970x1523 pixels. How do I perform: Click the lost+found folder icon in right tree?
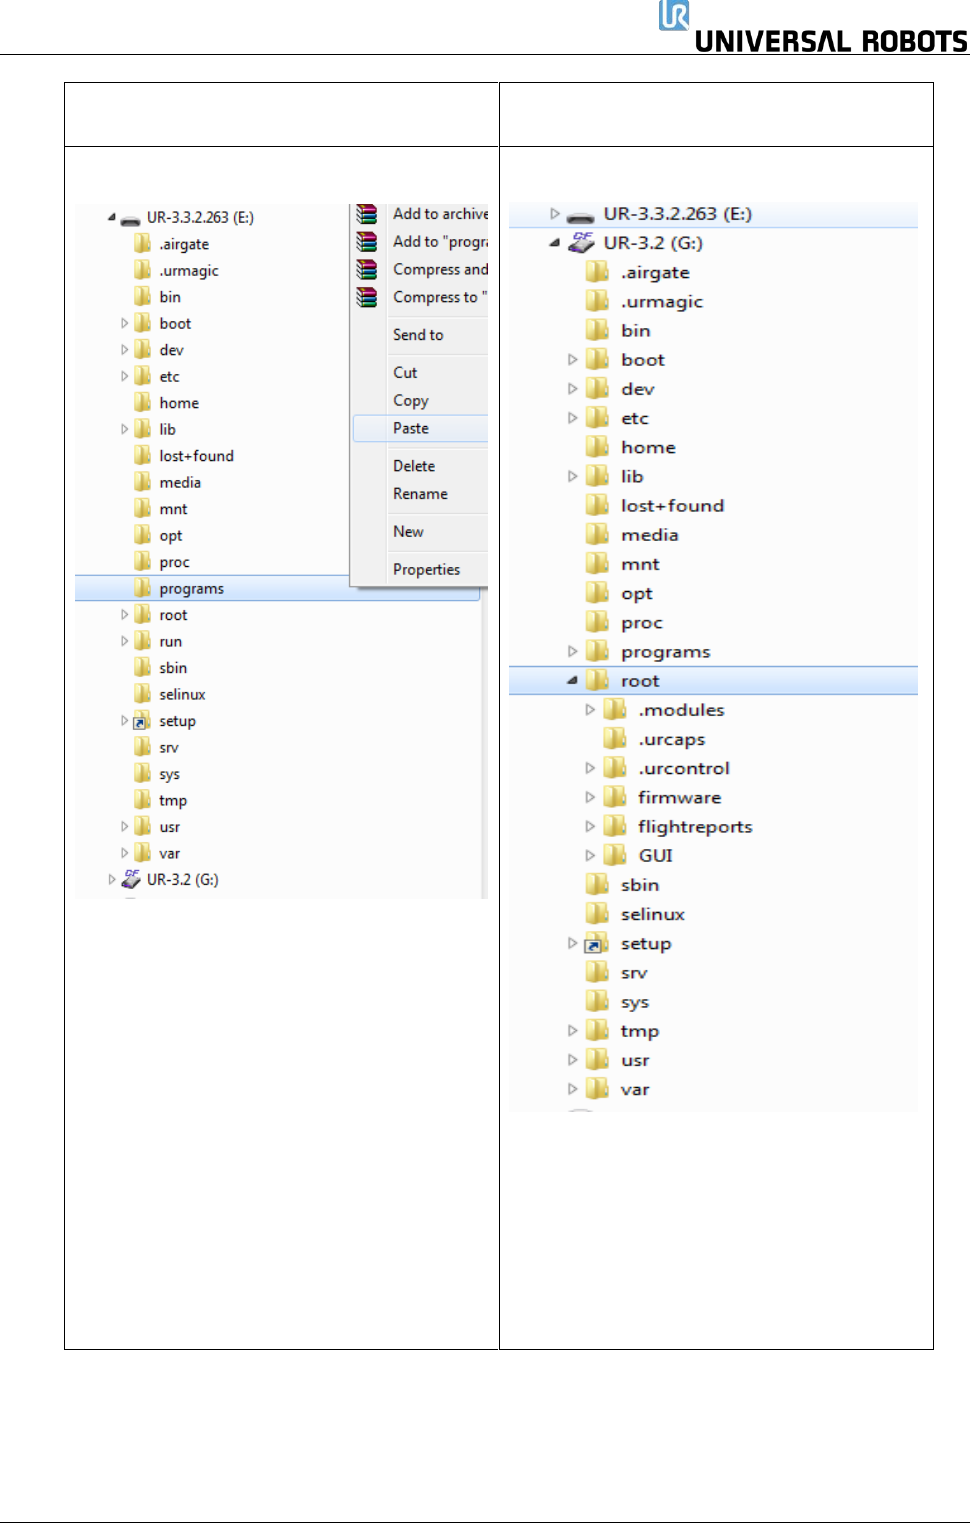coord(597,505)
